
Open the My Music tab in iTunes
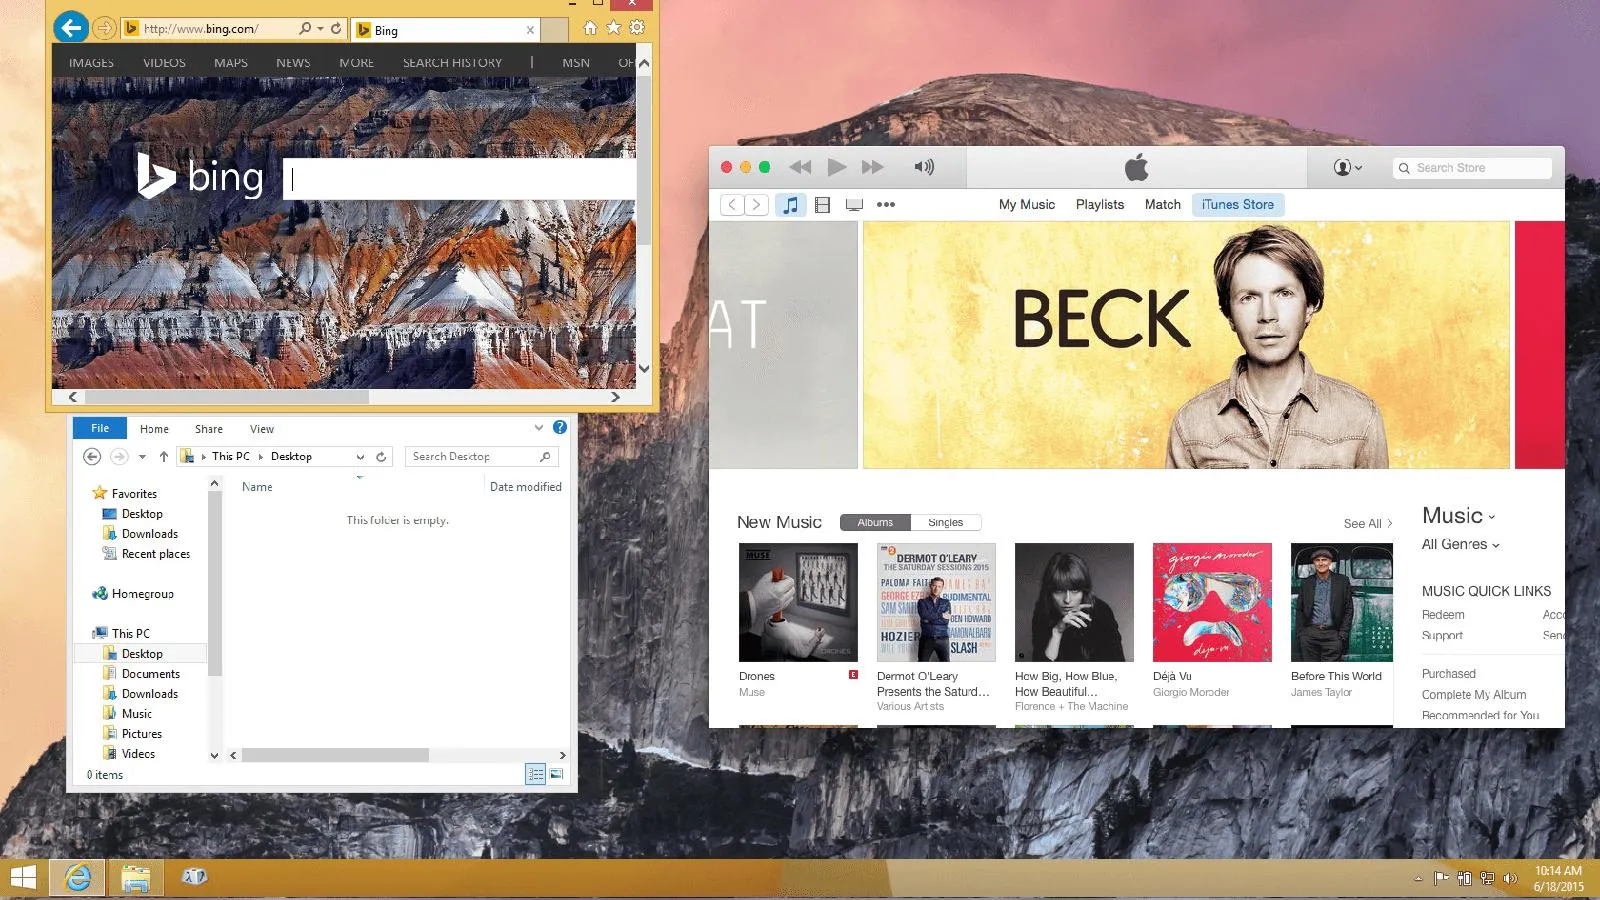pyautogui.click(x=1026, y=204)
